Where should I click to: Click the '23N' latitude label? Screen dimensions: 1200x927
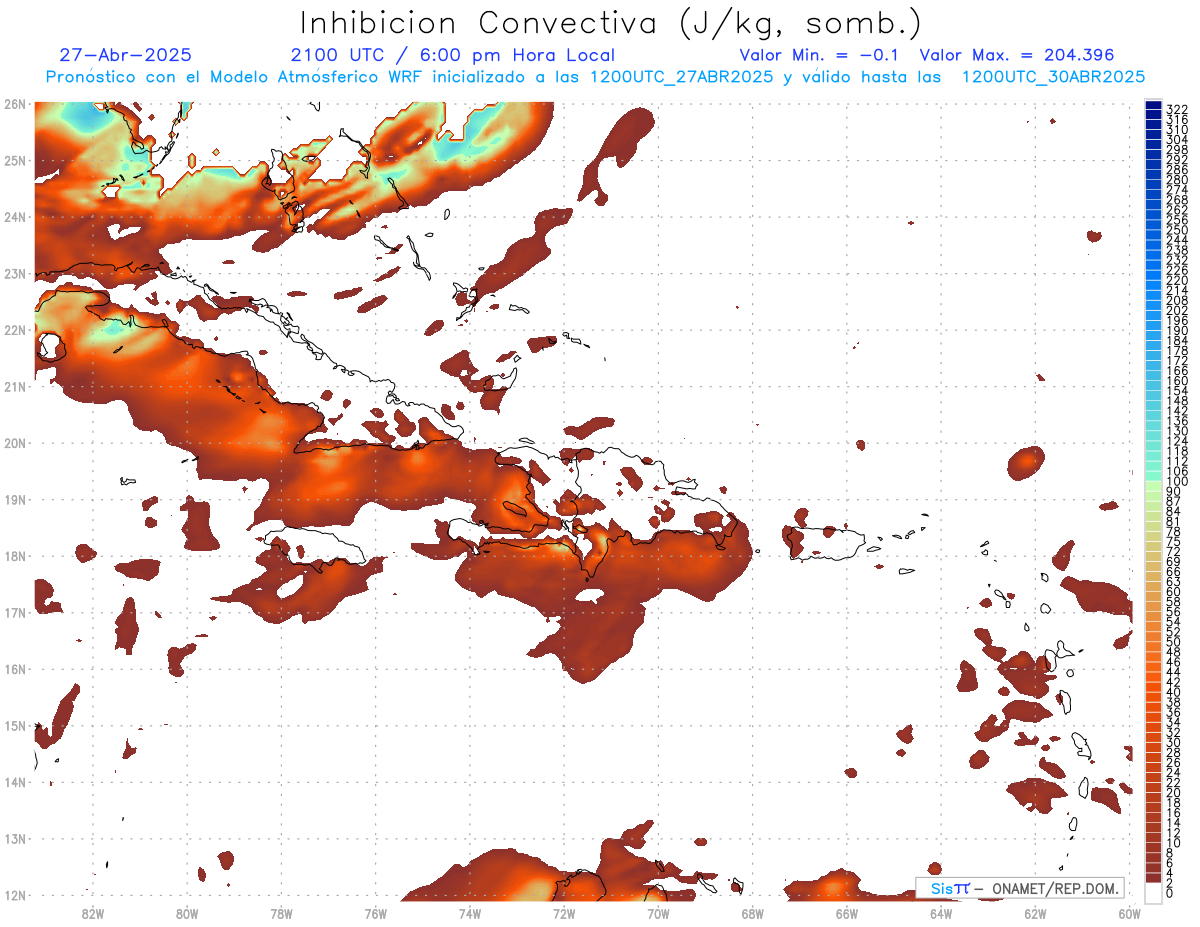(14, 273)
